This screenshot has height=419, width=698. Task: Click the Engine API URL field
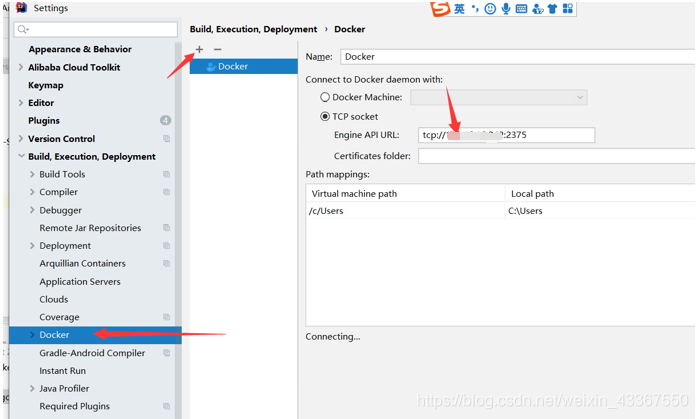(x=506, y=135)
